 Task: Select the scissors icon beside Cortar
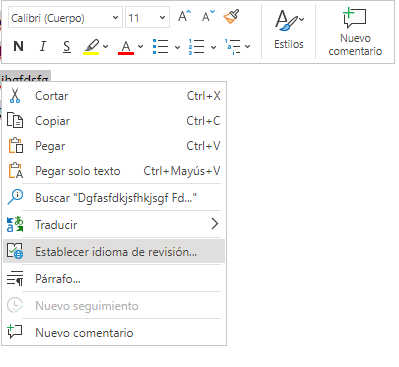[x=15, y=95]
